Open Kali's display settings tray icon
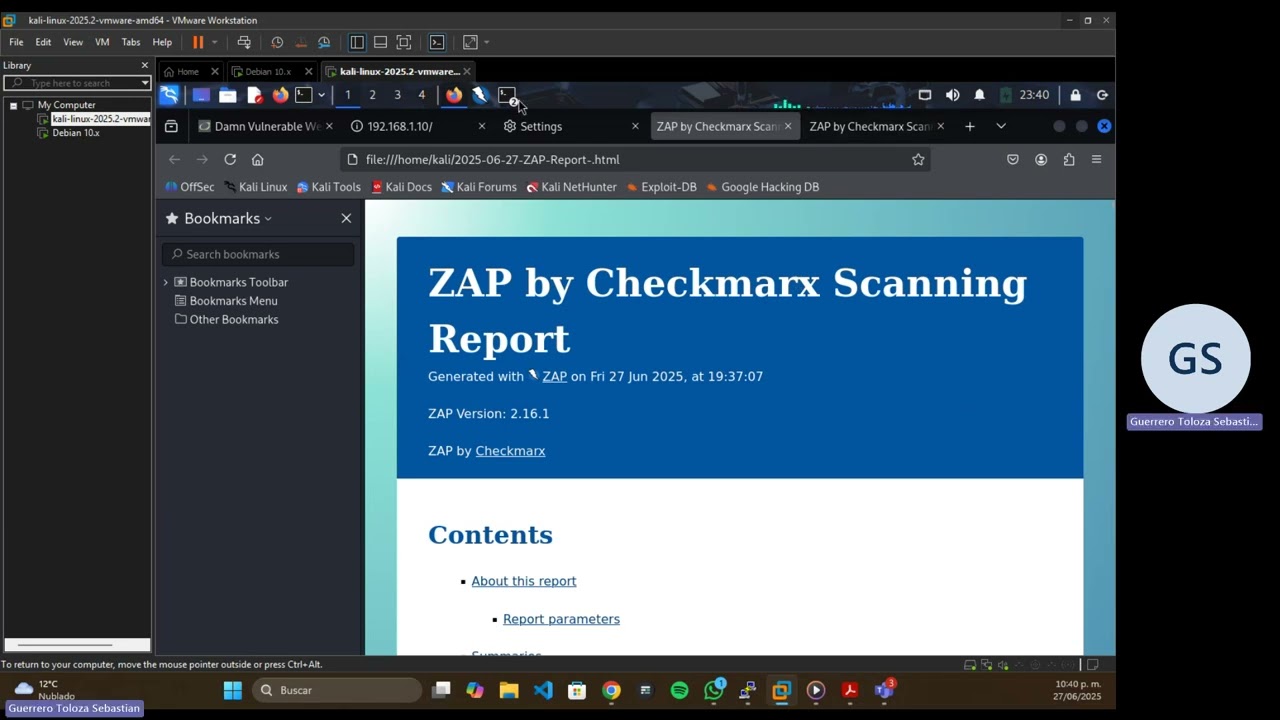This screenshot has height=720, width=1280. point(925,95)
